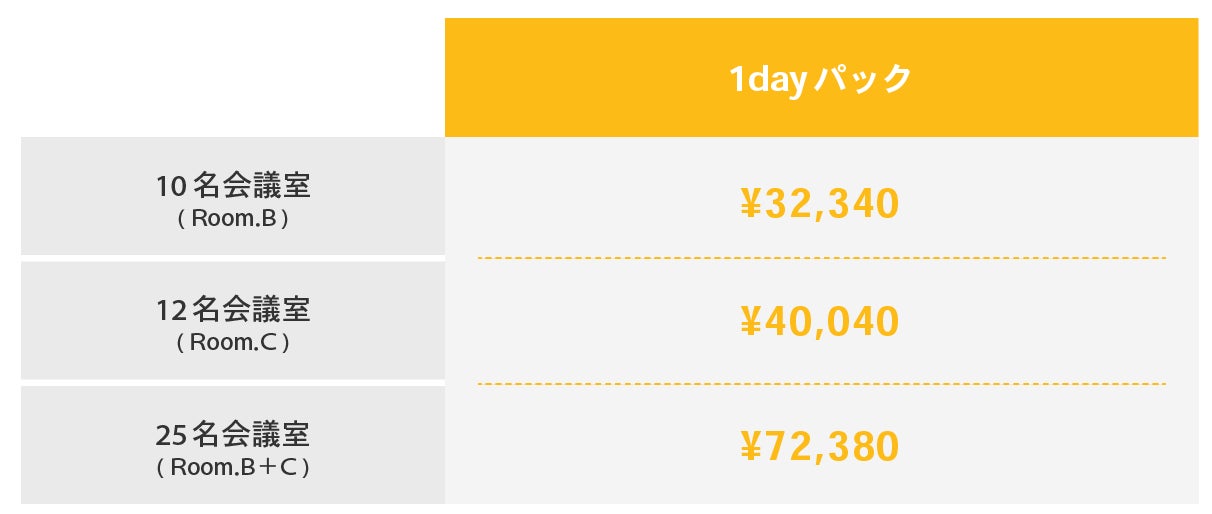This screenshot has width=1212, height=514.
Task: Click the (Room.B) sub-label
Action: pyautogui.click(x=233, y=218)
